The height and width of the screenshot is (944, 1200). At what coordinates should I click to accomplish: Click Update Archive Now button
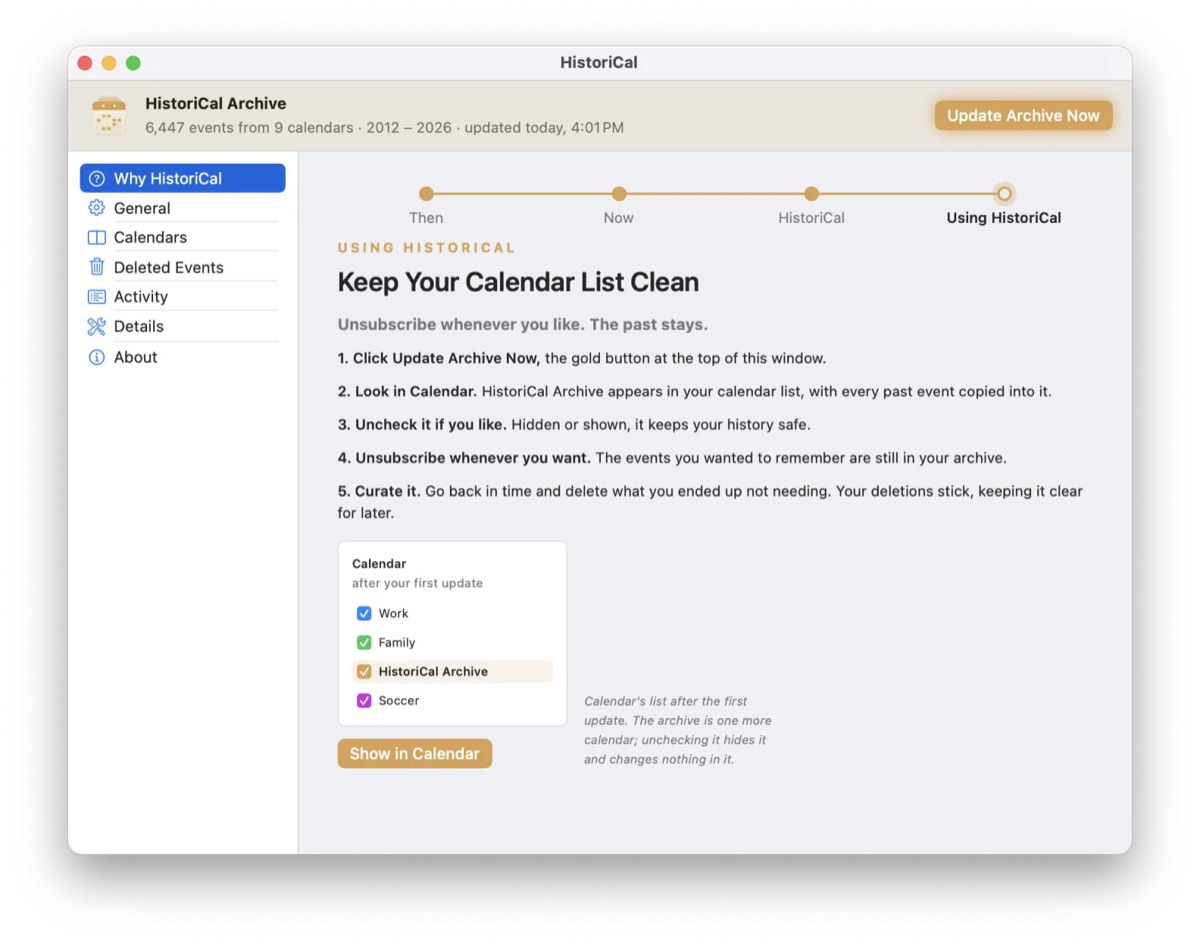click(1023, 116)
